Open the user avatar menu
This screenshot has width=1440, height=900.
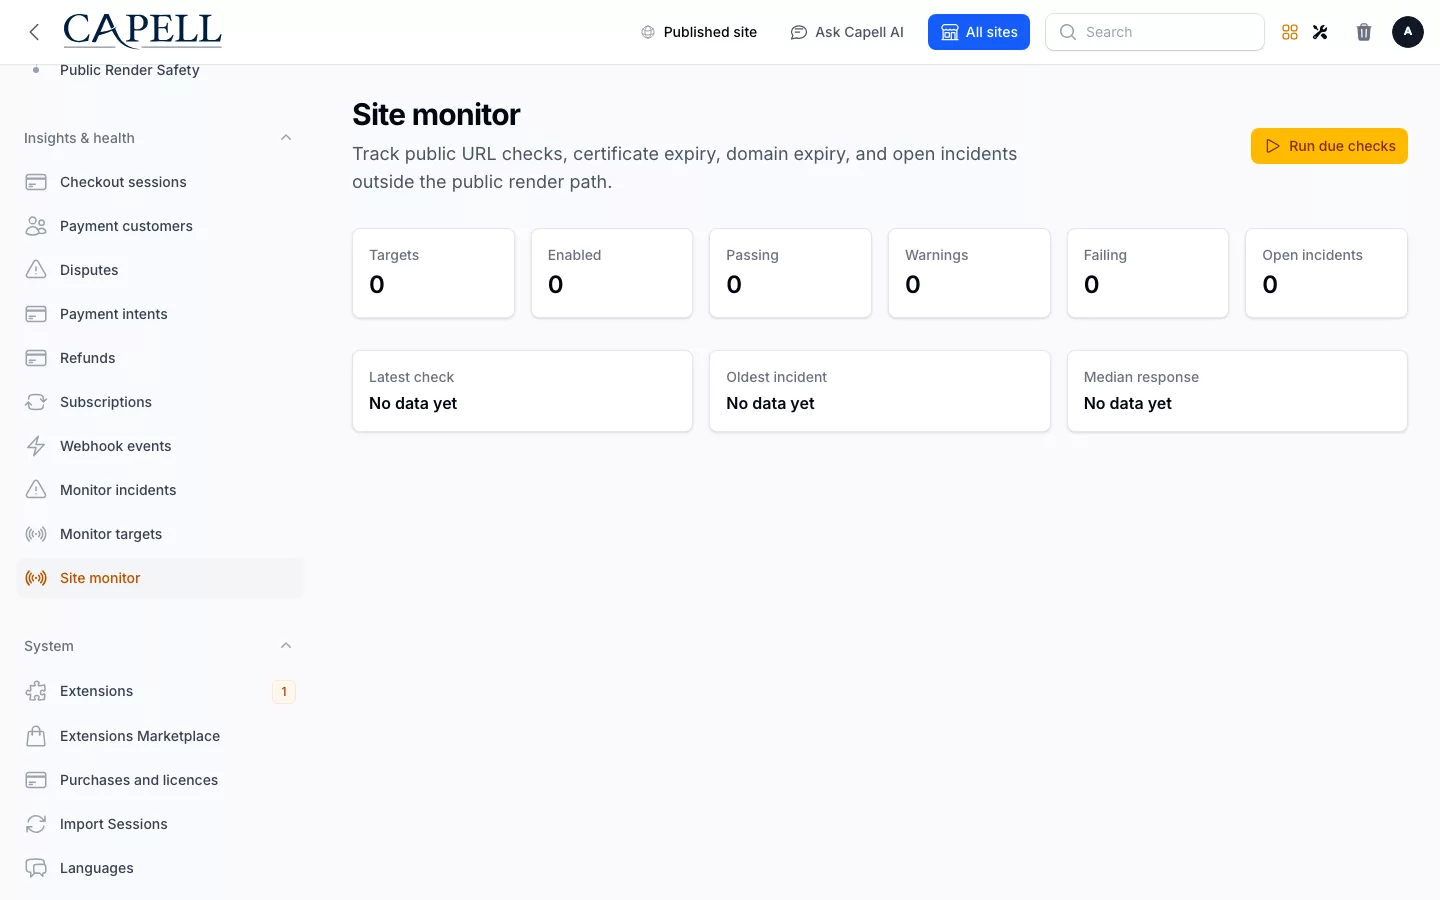tap(1408, 32)
